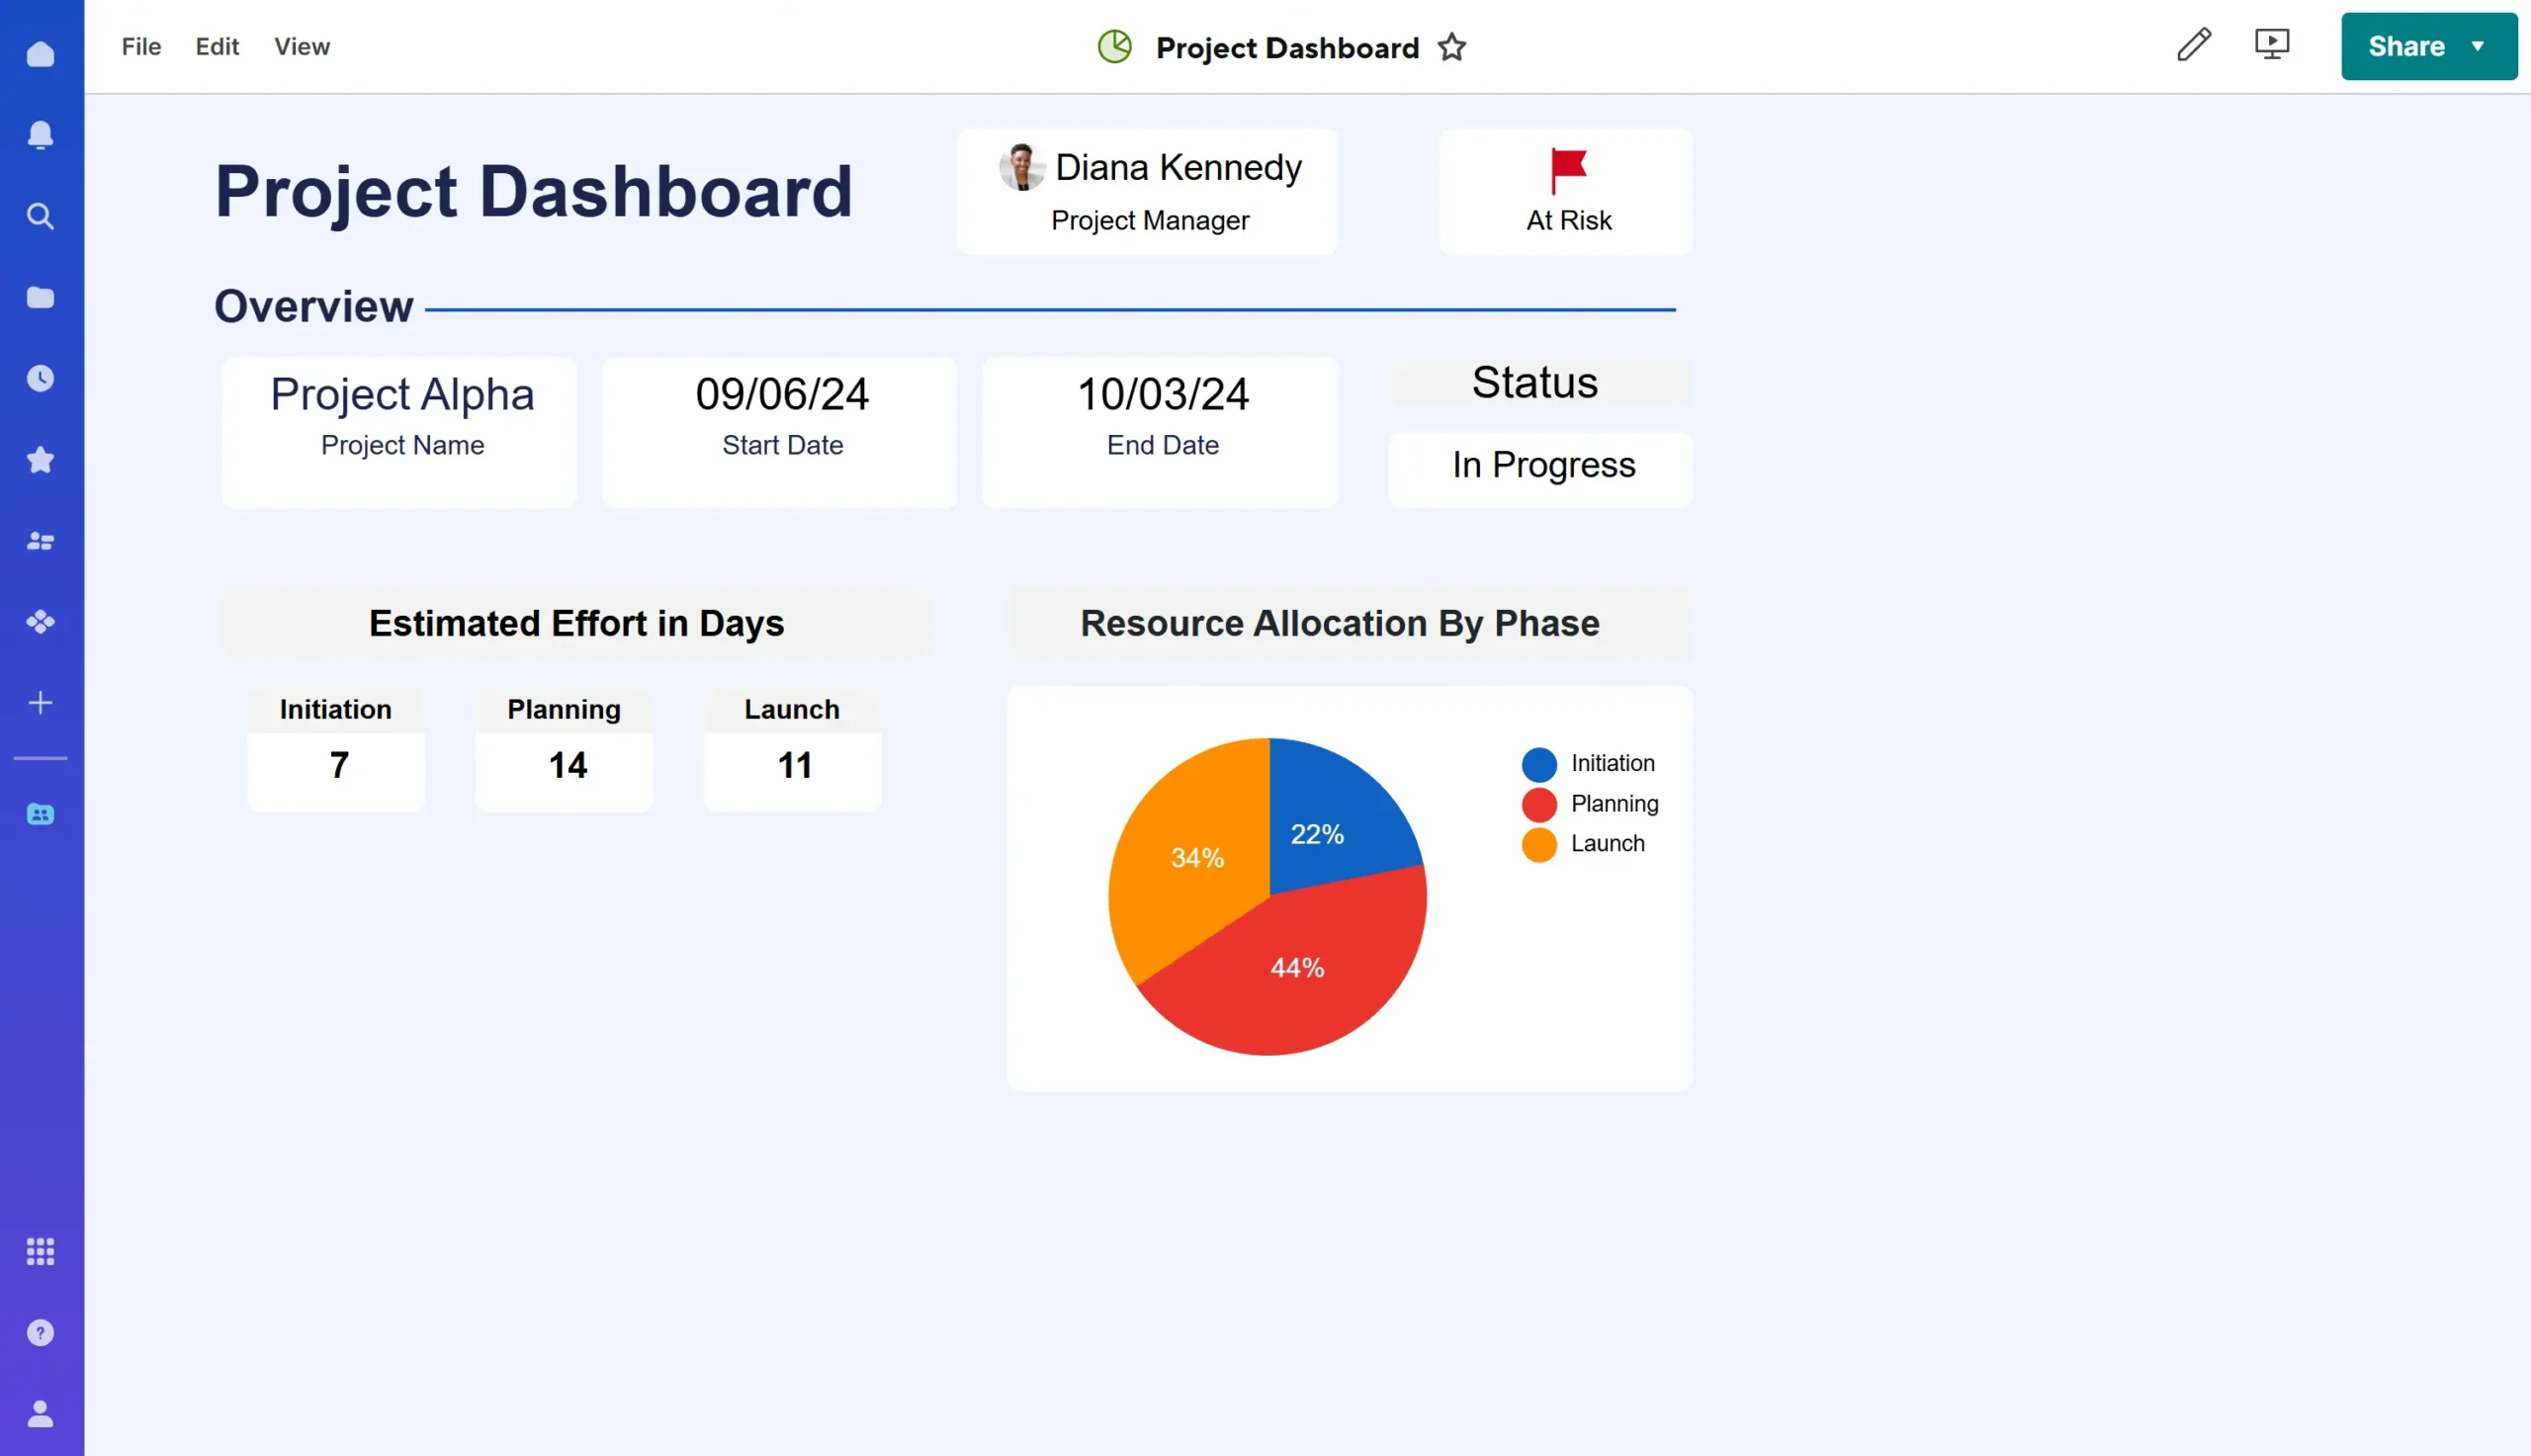This screenshot has height=1456, width=2531.
Task: Open the apps grid at sidebar bottom
Action: point(40,1250)
